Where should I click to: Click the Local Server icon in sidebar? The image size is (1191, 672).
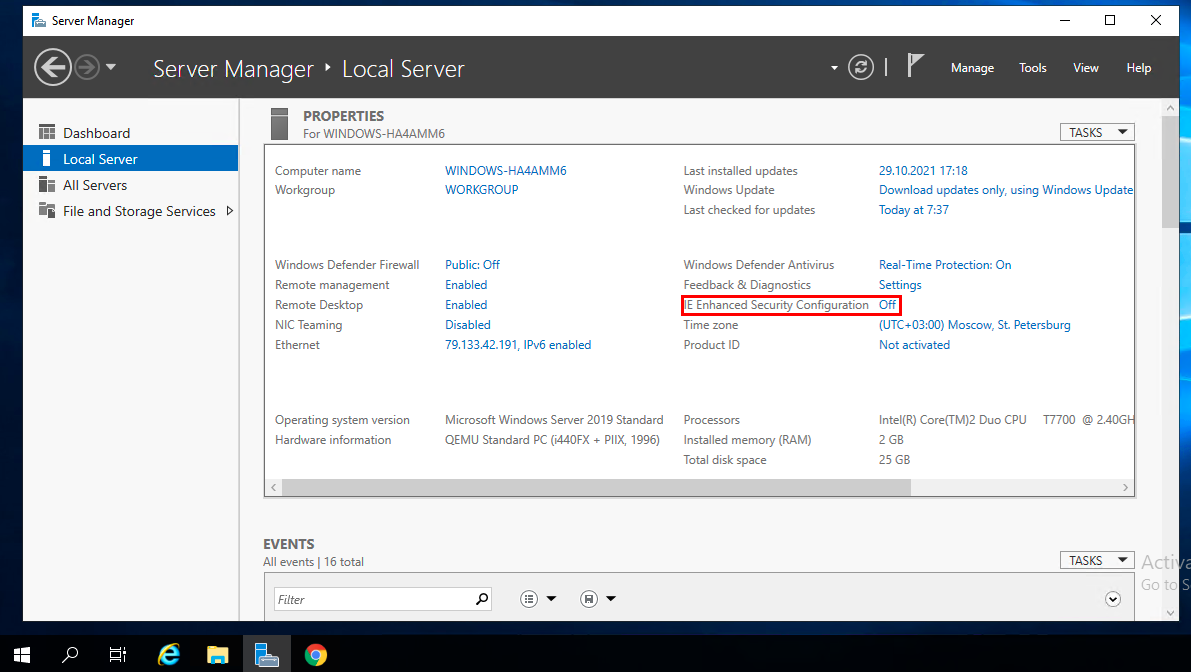(46, 158)
